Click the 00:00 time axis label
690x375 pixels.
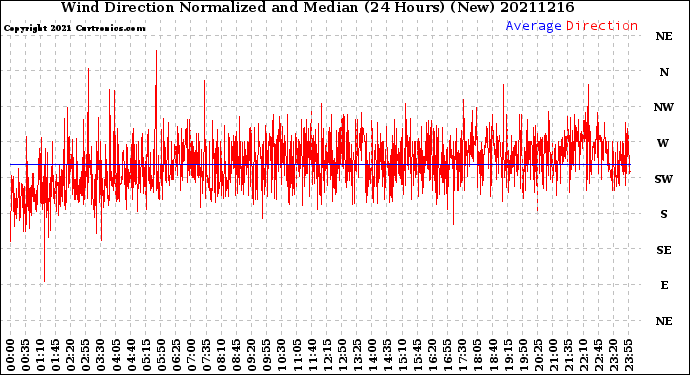tap(11, 355)
